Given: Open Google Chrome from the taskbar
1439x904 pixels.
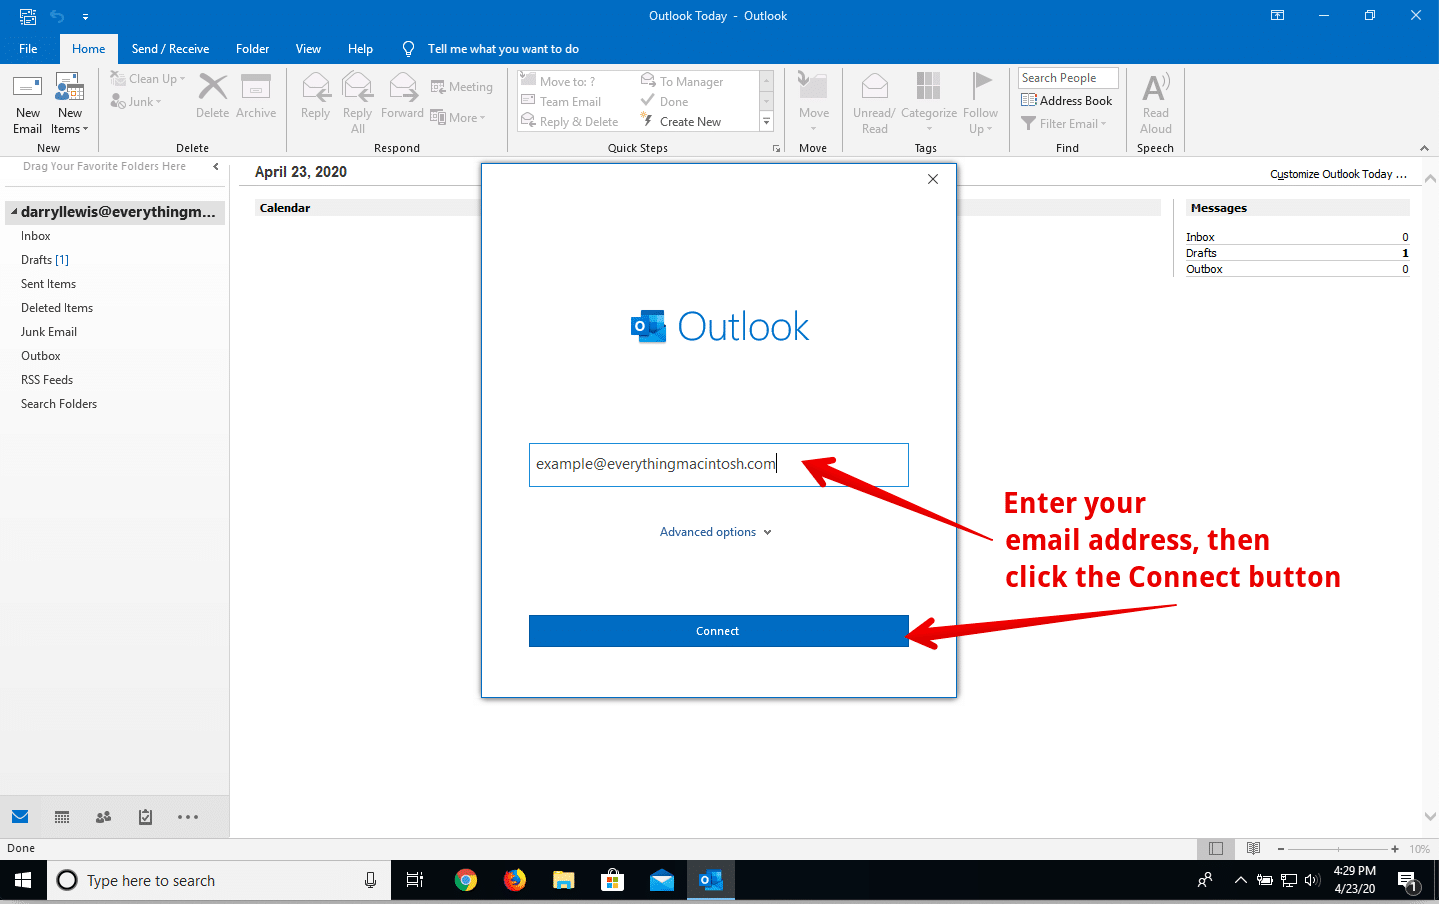Looking at the screenshot, I should [x=466, y=880].
